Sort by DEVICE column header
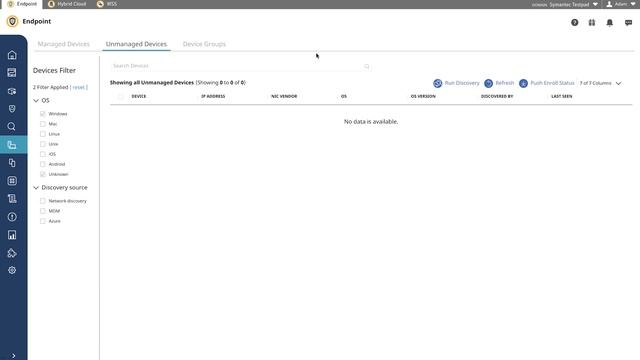 point(139,97)
